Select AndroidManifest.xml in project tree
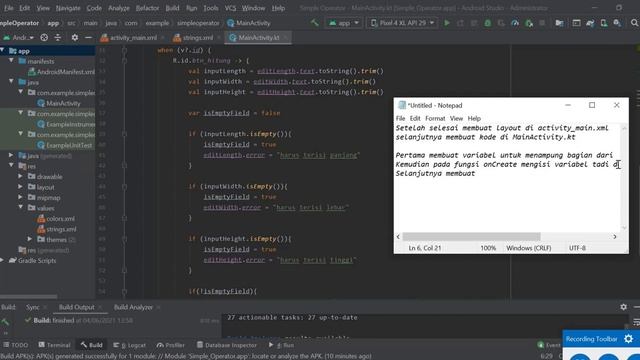 pyautogui.click(x=61, y=71)
